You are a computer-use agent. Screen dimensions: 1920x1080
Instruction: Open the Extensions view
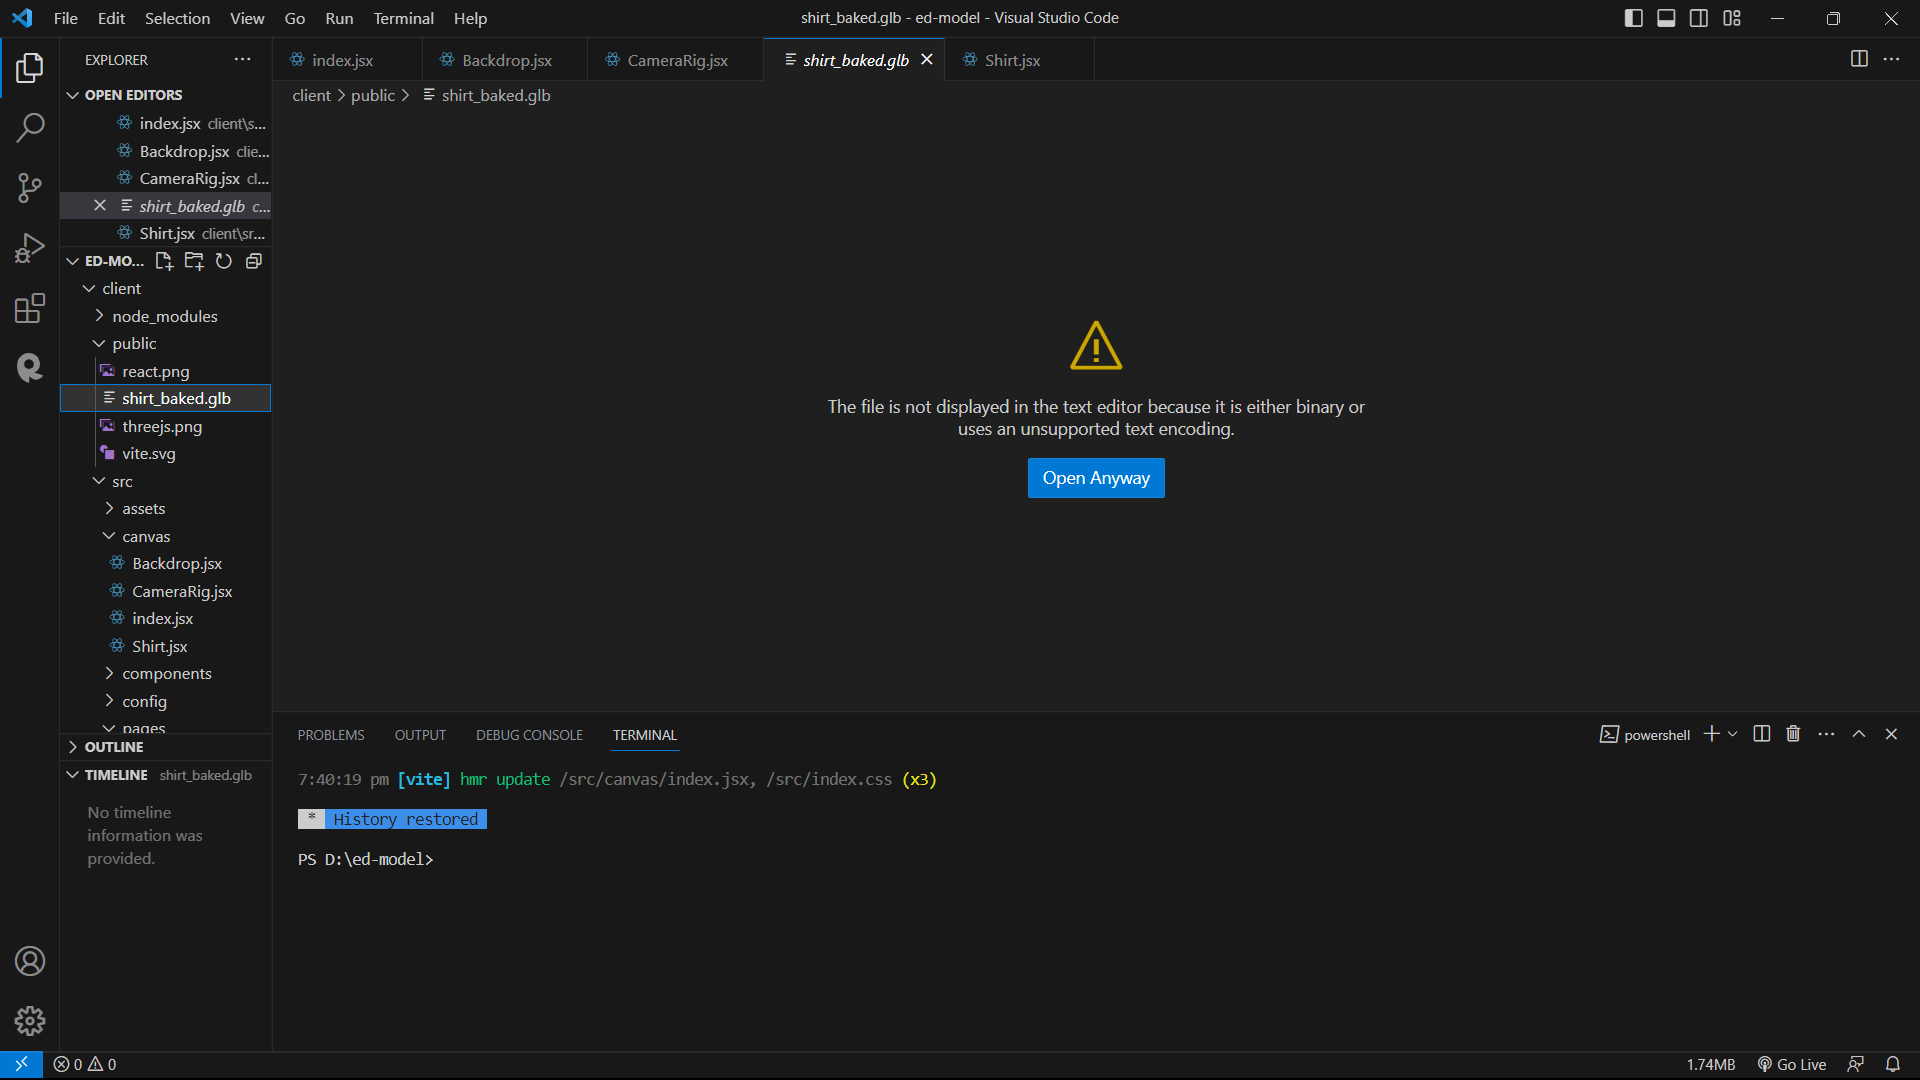30,308
